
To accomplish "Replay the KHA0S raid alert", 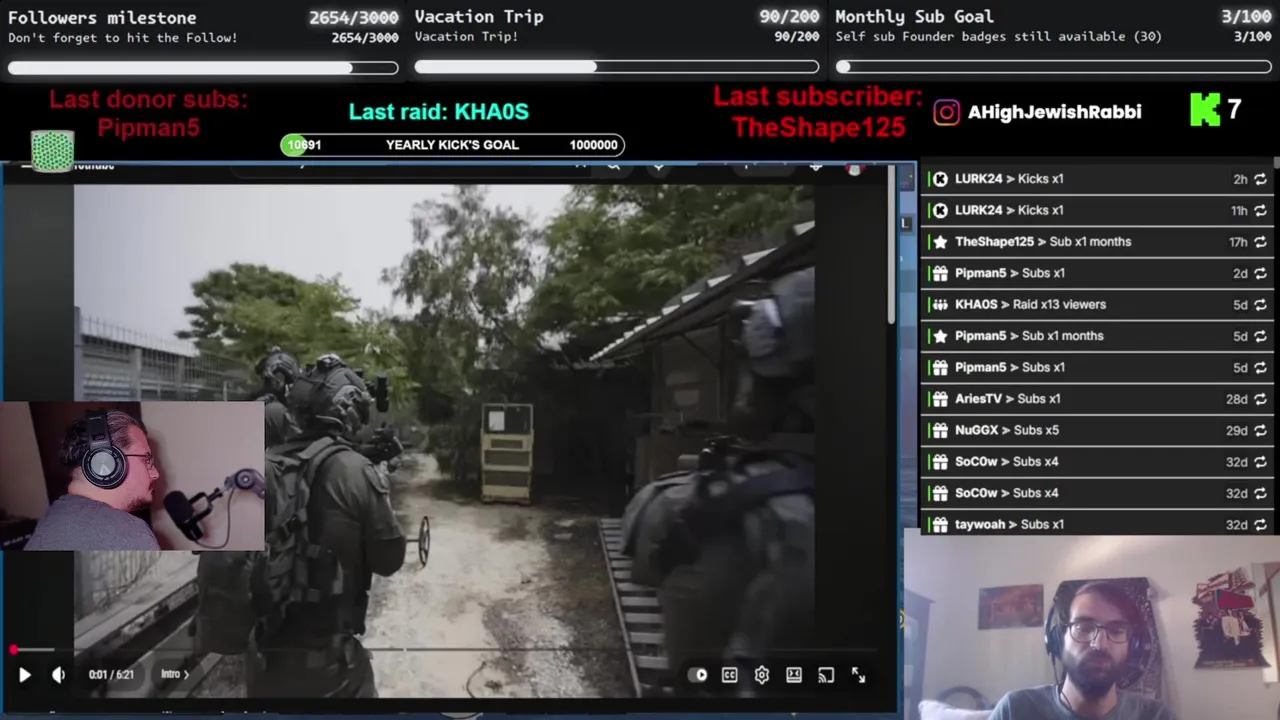I will (1260, 305).
